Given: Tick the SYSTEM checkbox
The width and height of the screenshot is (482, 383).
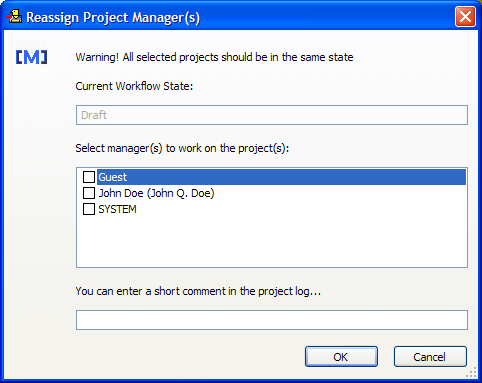Looking at the screenshot, I should tap(89, 209).
